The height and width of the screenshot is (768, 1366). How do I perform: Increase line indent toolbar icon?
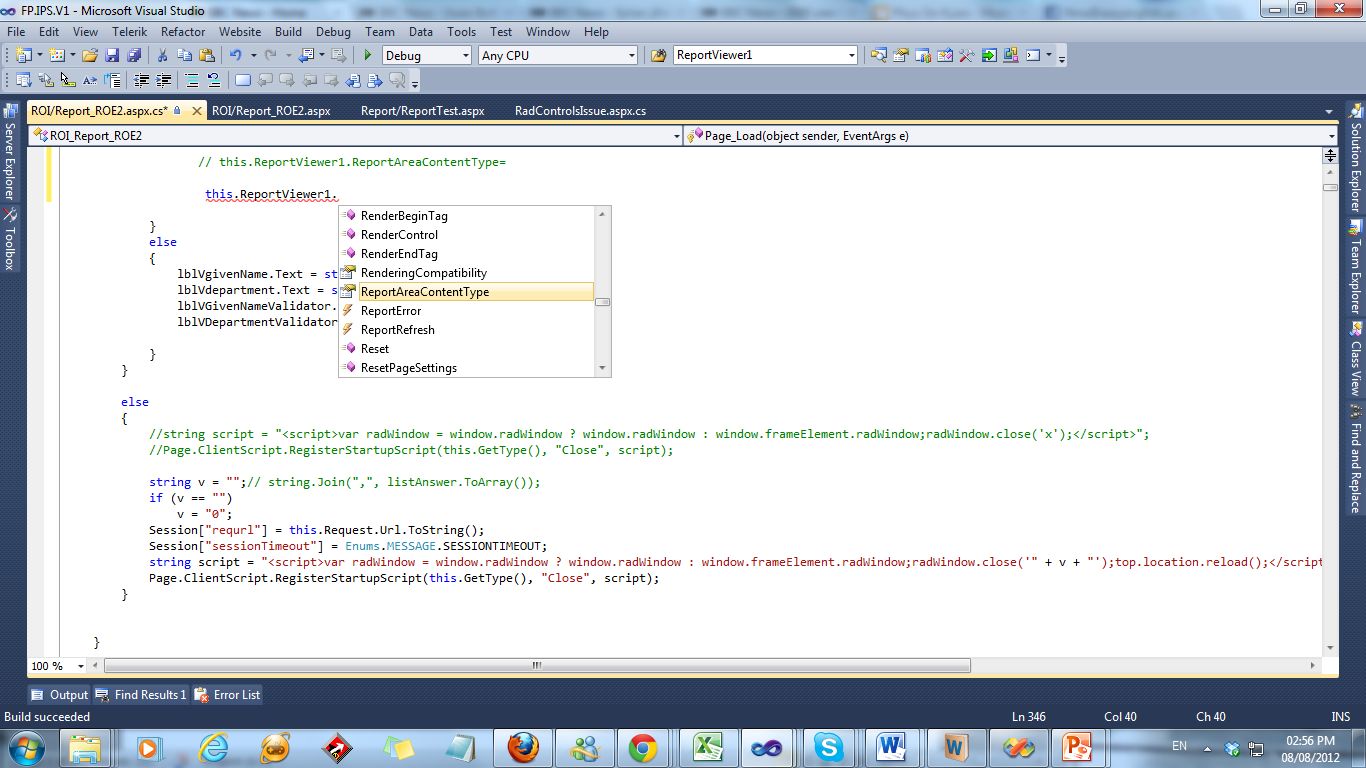(163, 81)
